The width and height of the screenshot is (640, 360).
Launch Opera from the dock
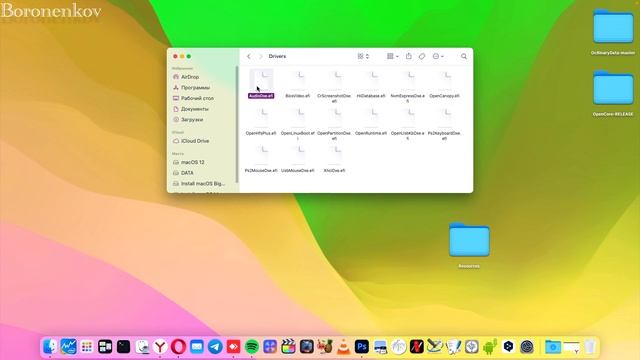178,347
